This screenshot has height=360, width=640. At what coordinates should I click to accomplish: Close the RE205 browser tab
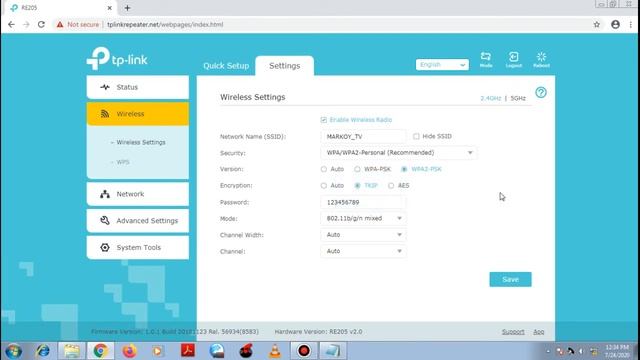[x=109, y=8]
